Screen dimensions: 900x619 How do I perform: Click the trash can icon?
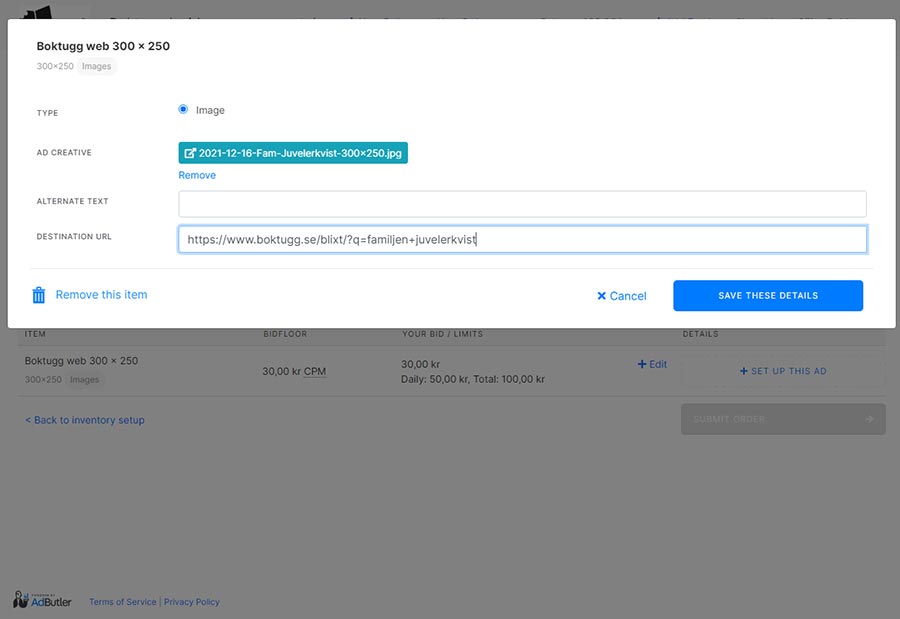(x=38, y=295)
